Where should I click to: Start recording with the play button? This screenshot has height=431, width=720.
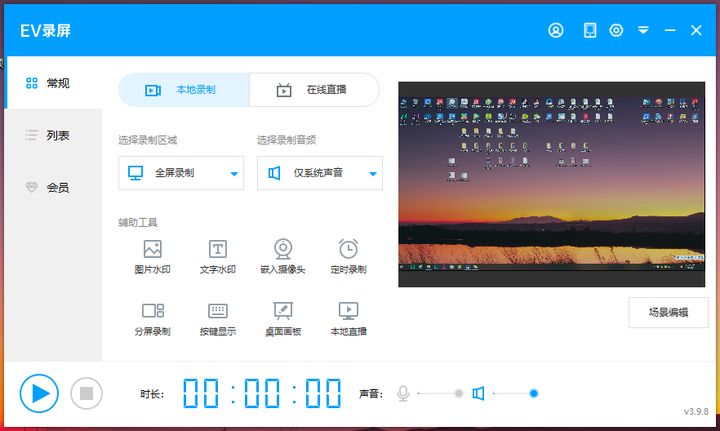39,393
